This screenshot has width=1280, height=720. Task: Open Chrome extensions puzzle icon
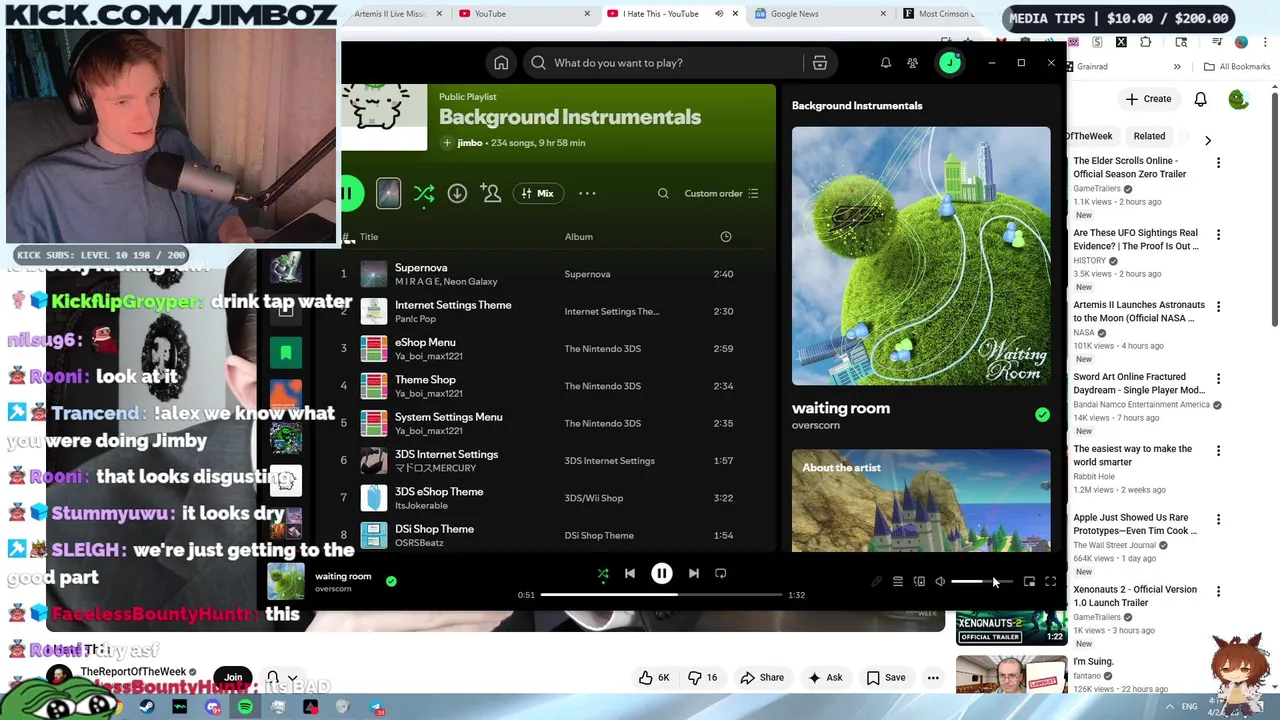pos(1145,42)
